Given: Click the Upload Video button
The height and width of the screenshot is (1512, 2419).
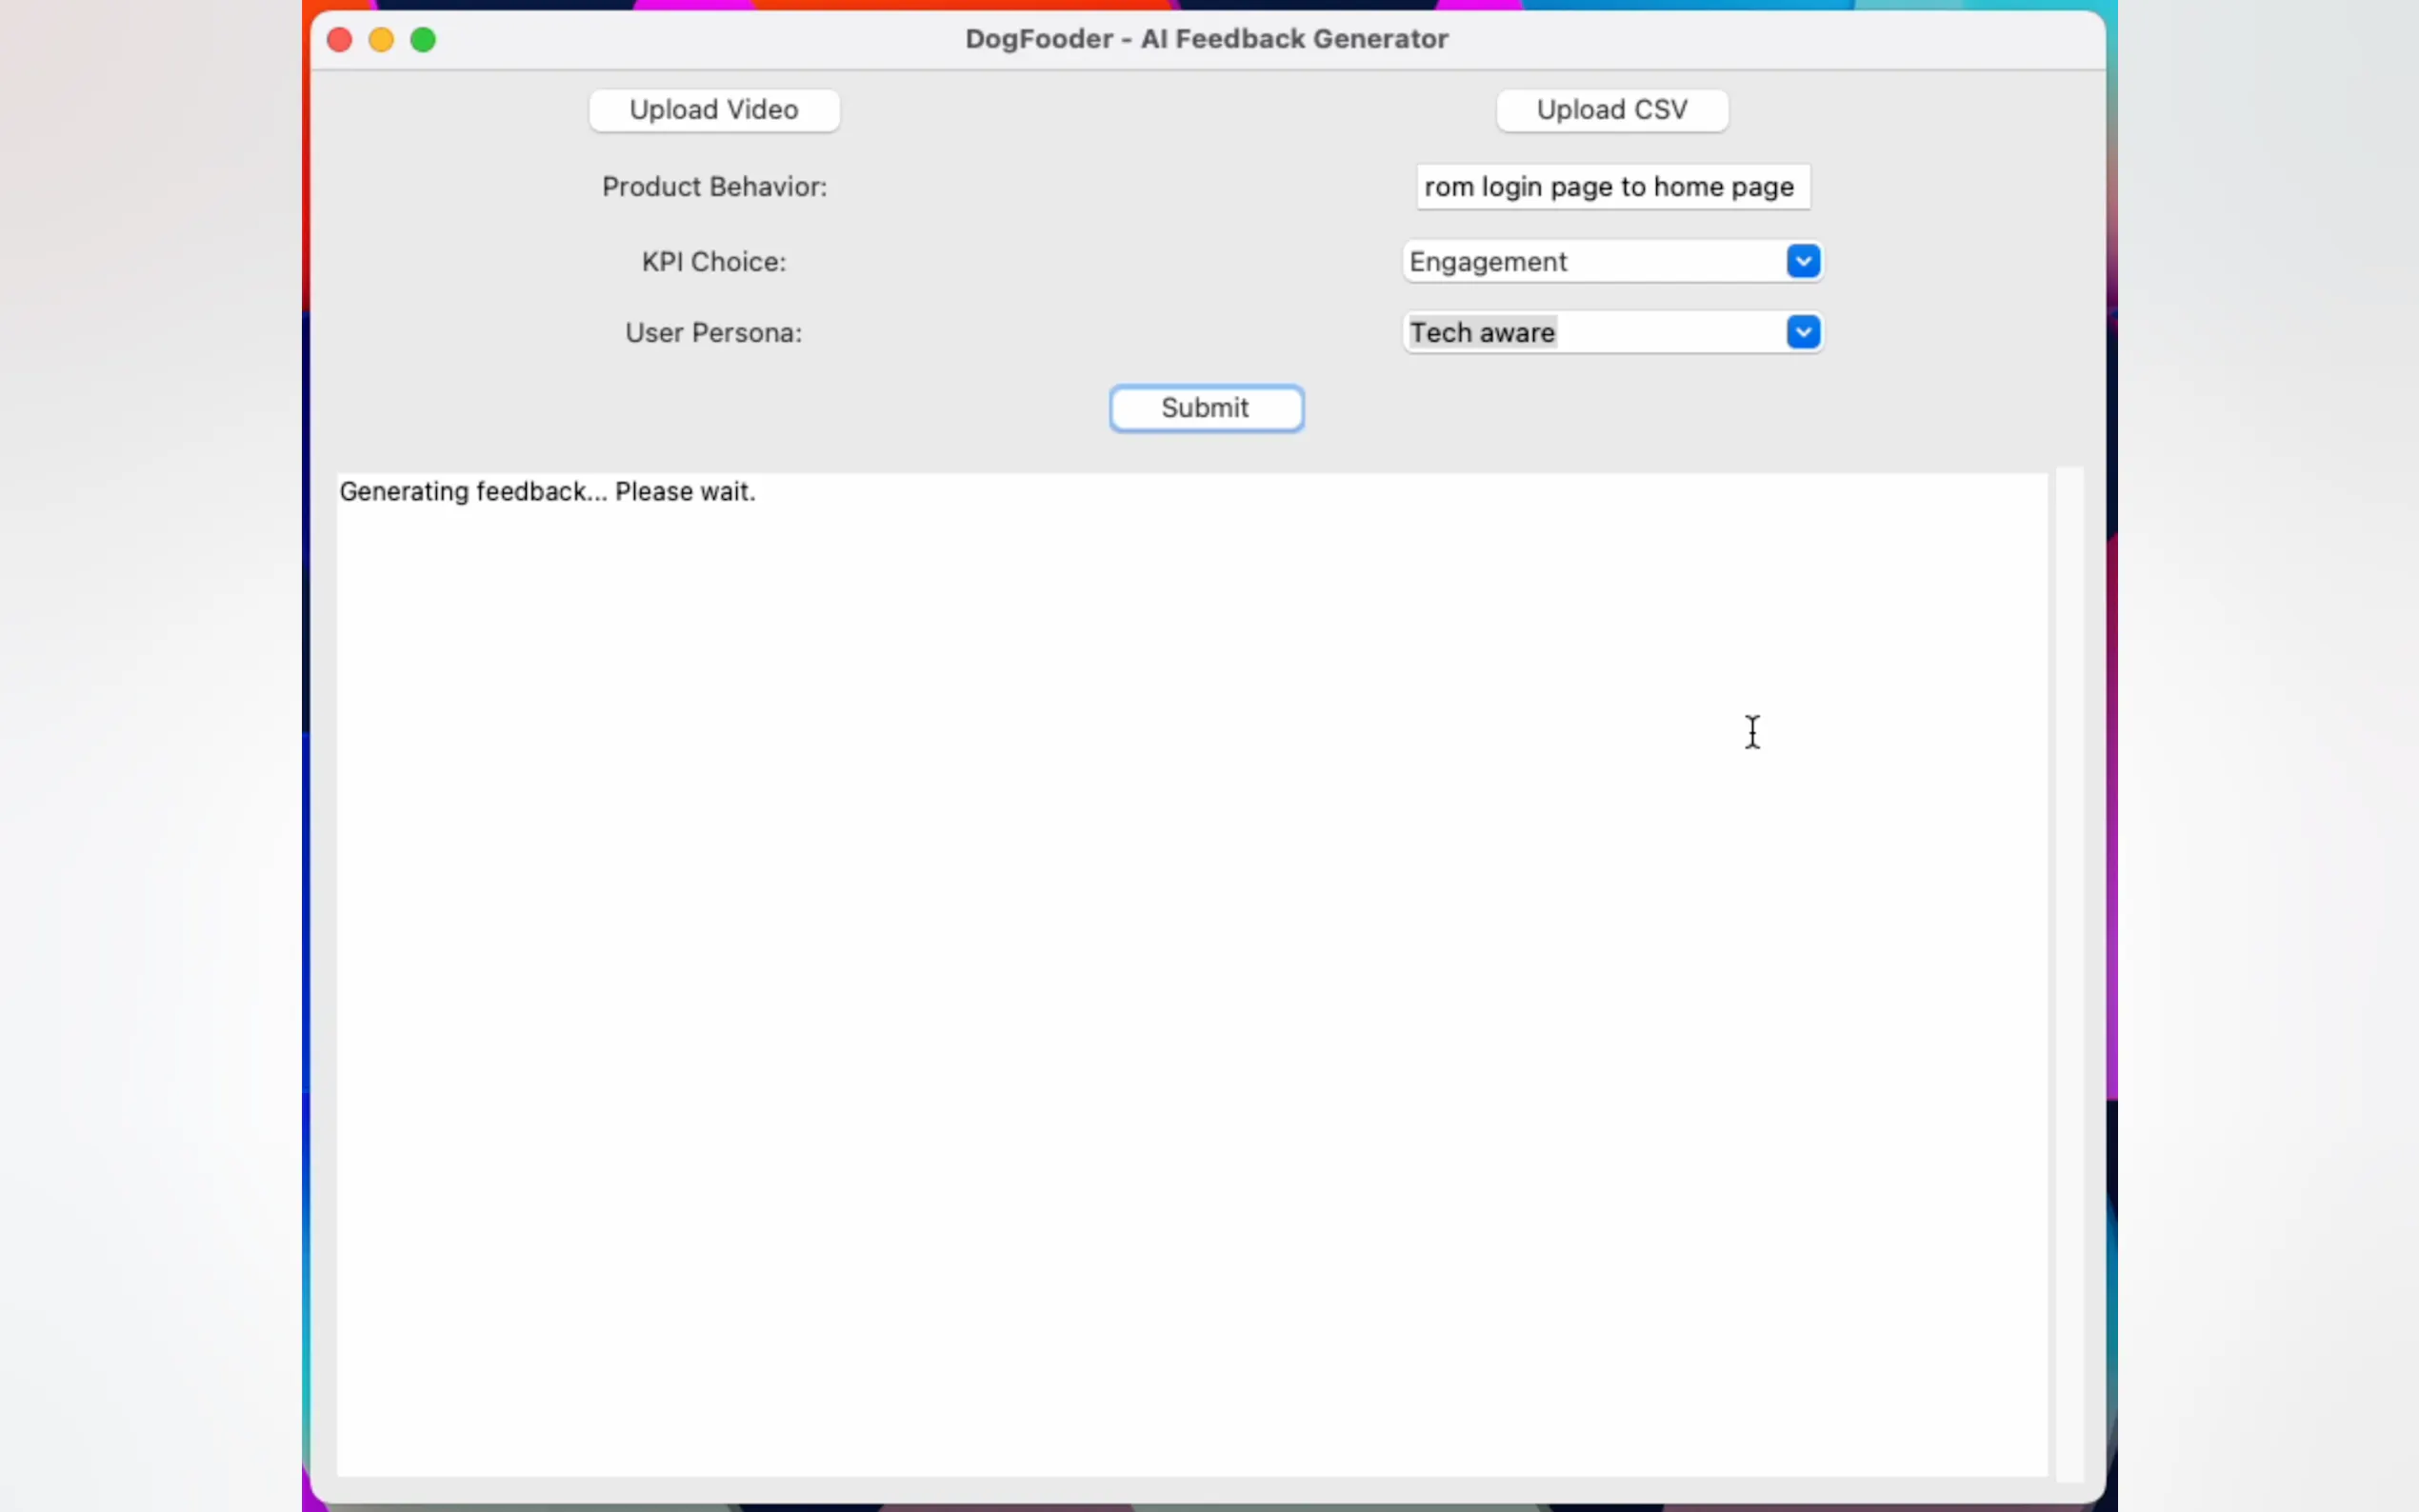Looking at the screenshot, I should pos(713,110).
